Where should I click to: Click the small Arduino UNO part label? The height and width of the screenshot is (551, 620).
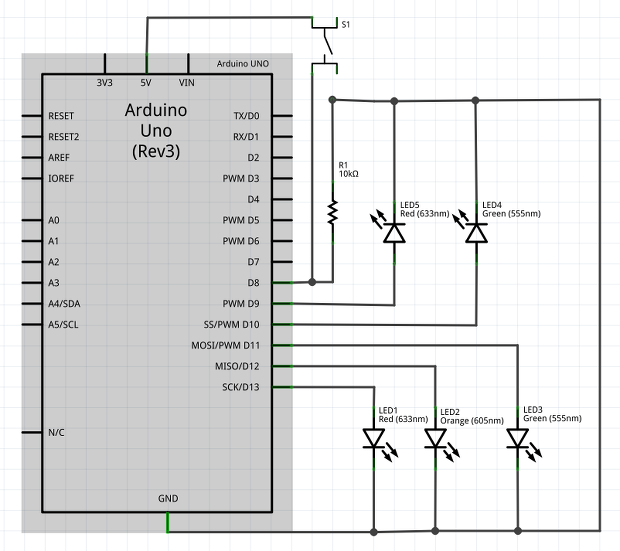243,64
